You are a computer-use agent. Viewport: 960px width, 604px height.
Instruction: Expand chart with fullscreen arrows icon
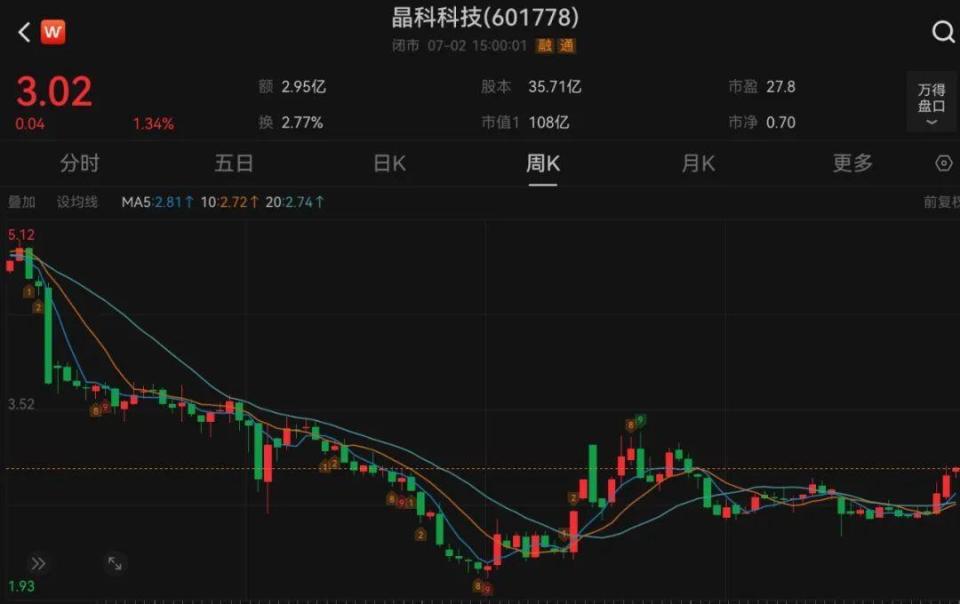(x=114, y=563)
